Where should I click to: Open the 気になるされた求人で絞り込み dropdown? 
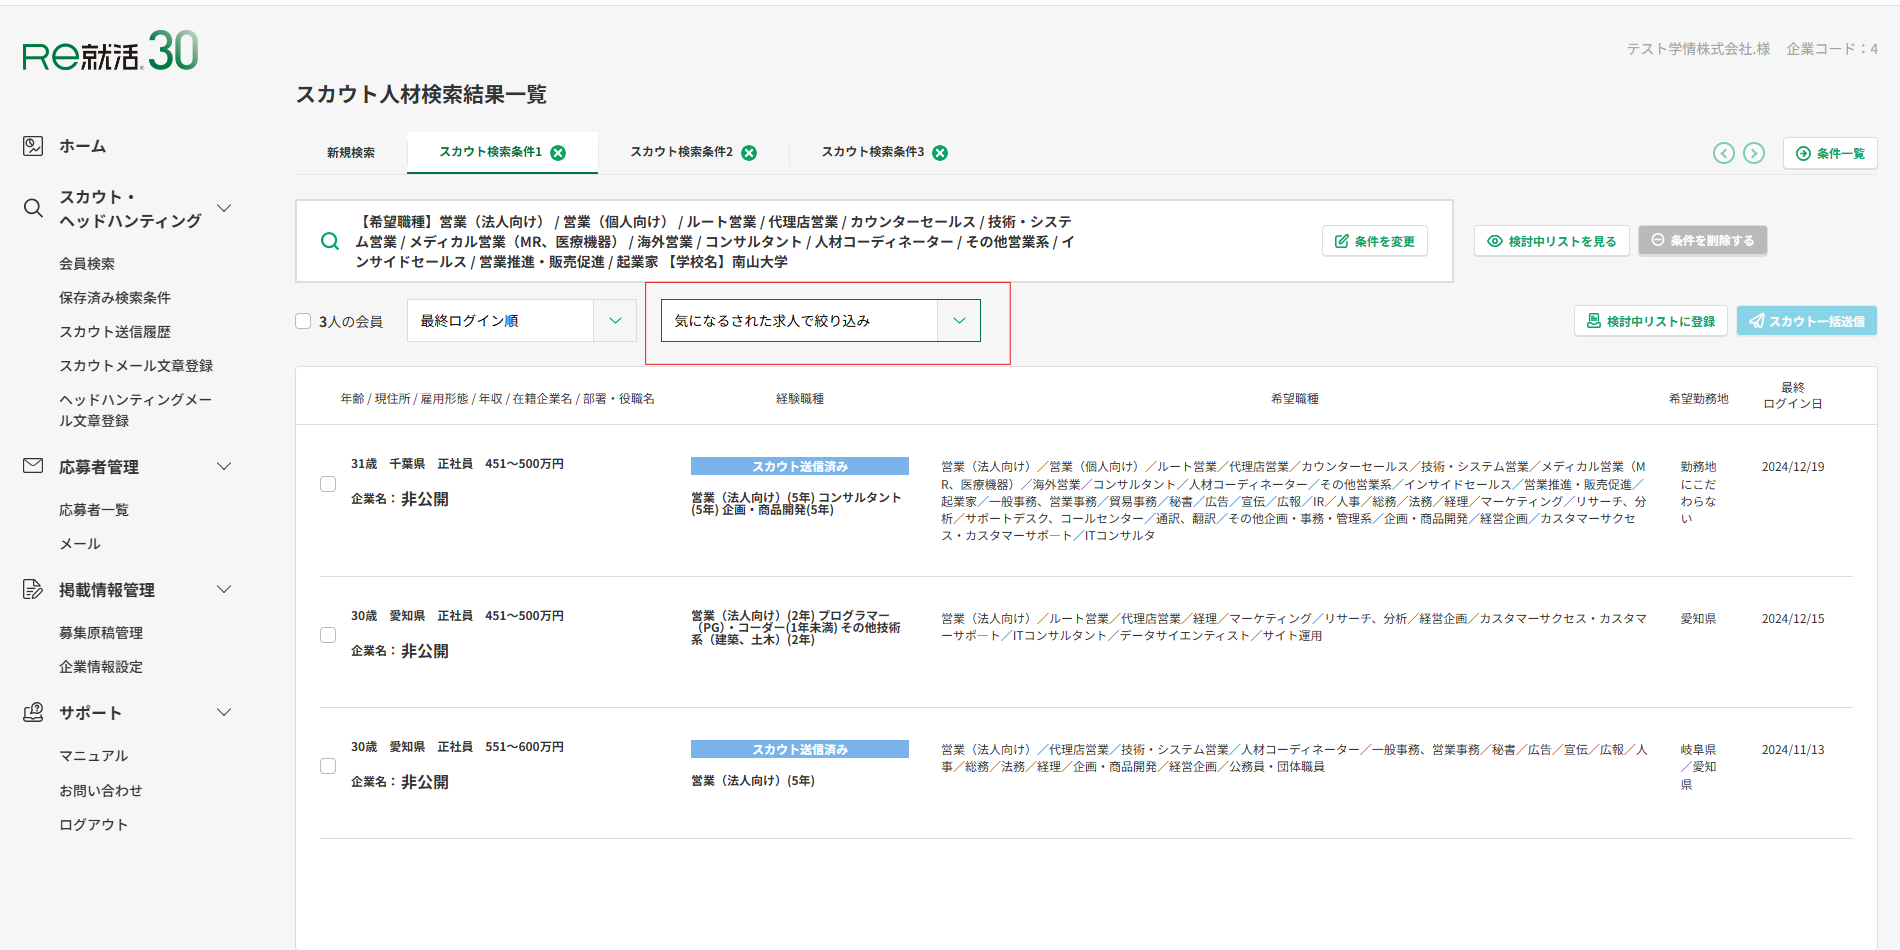tap(820, 321)
